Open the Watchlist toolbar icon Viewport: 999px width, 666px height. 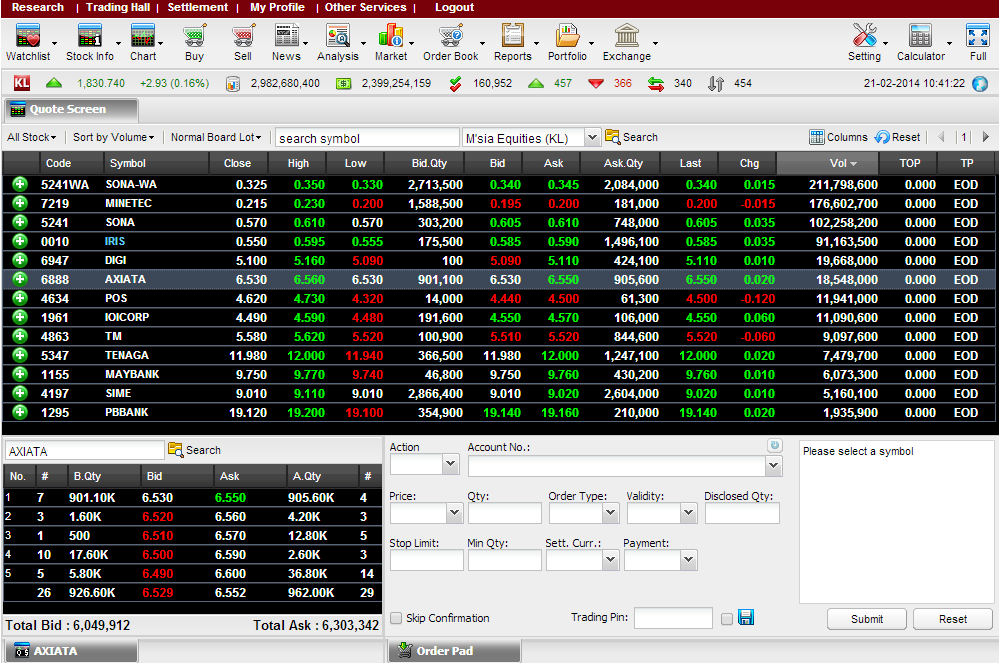point(28,36)
